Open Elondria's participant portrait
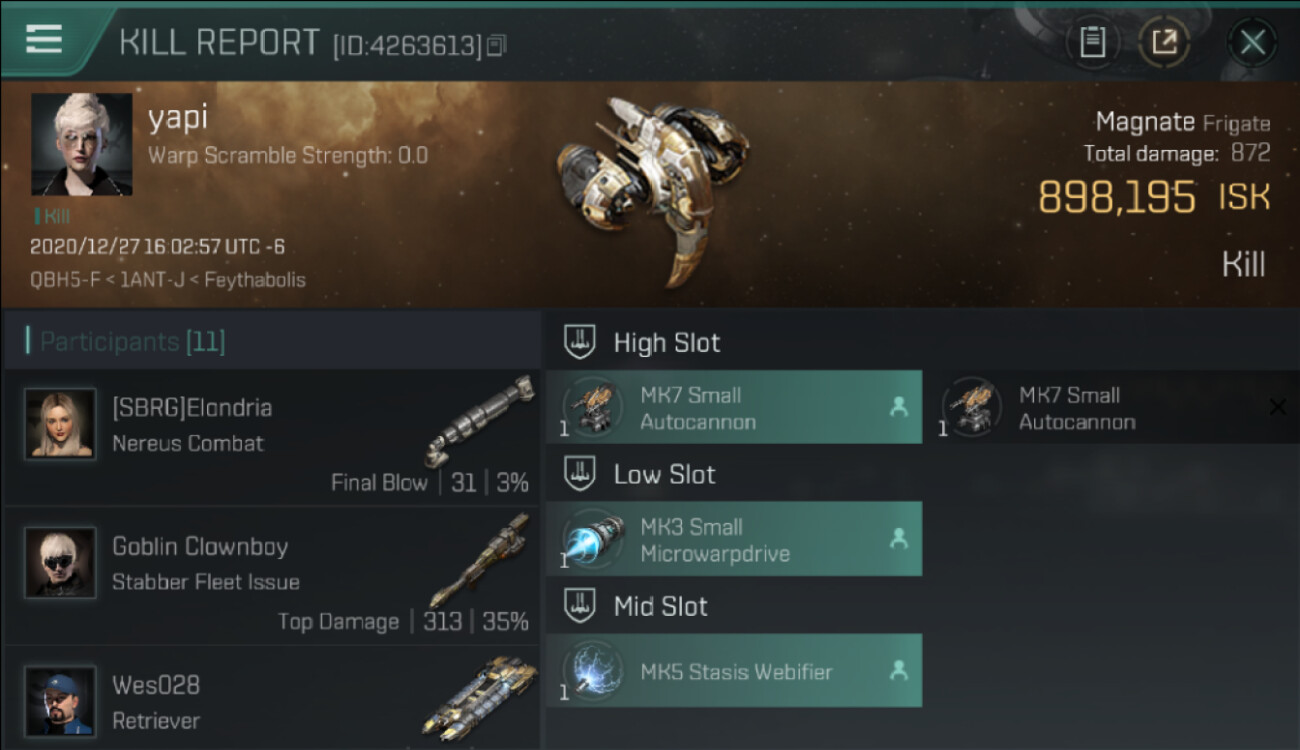Viewport: 1300px width, 750px height. click(x=61, y=424)
